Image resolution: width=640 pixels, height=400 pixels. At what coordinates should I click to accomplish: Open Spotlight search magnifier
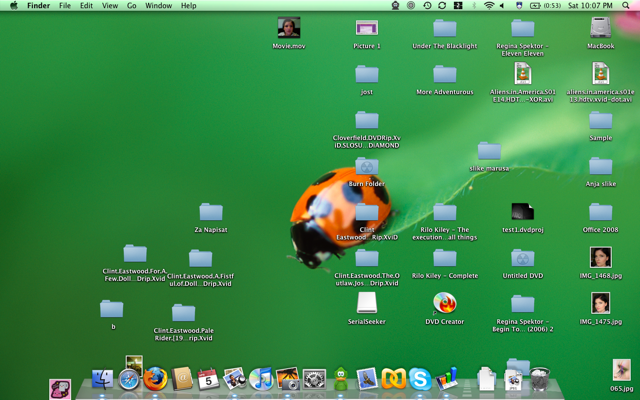(x=626, y=5)
